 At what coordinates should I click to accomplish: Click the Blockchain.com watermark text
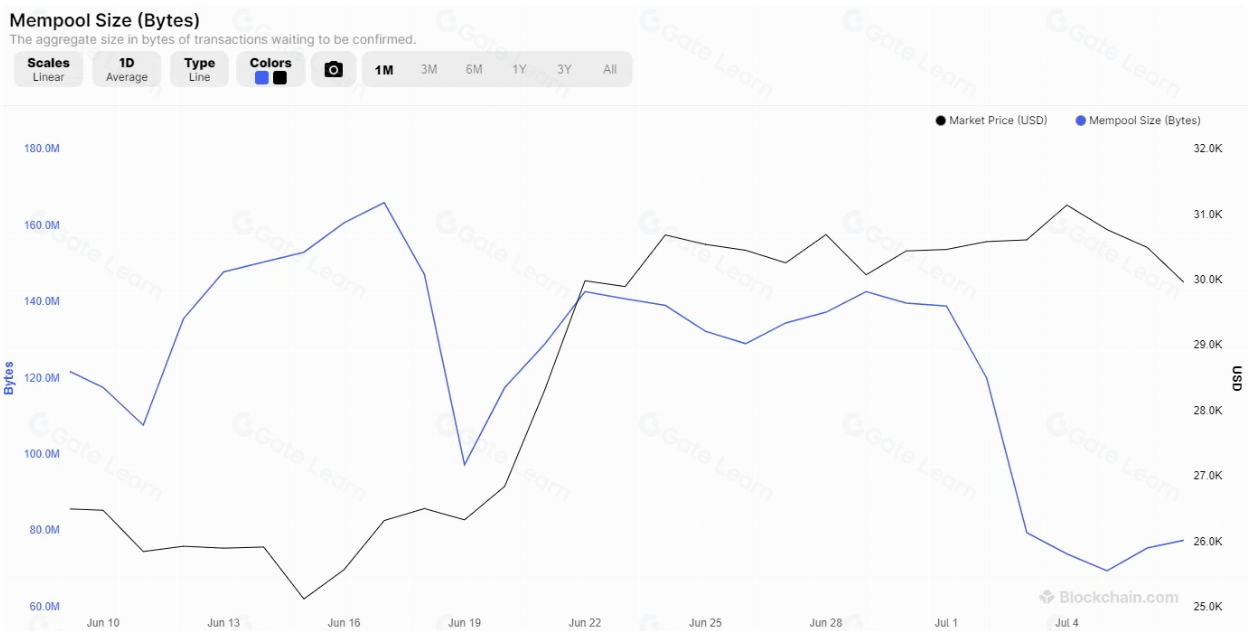[1119, 597]
